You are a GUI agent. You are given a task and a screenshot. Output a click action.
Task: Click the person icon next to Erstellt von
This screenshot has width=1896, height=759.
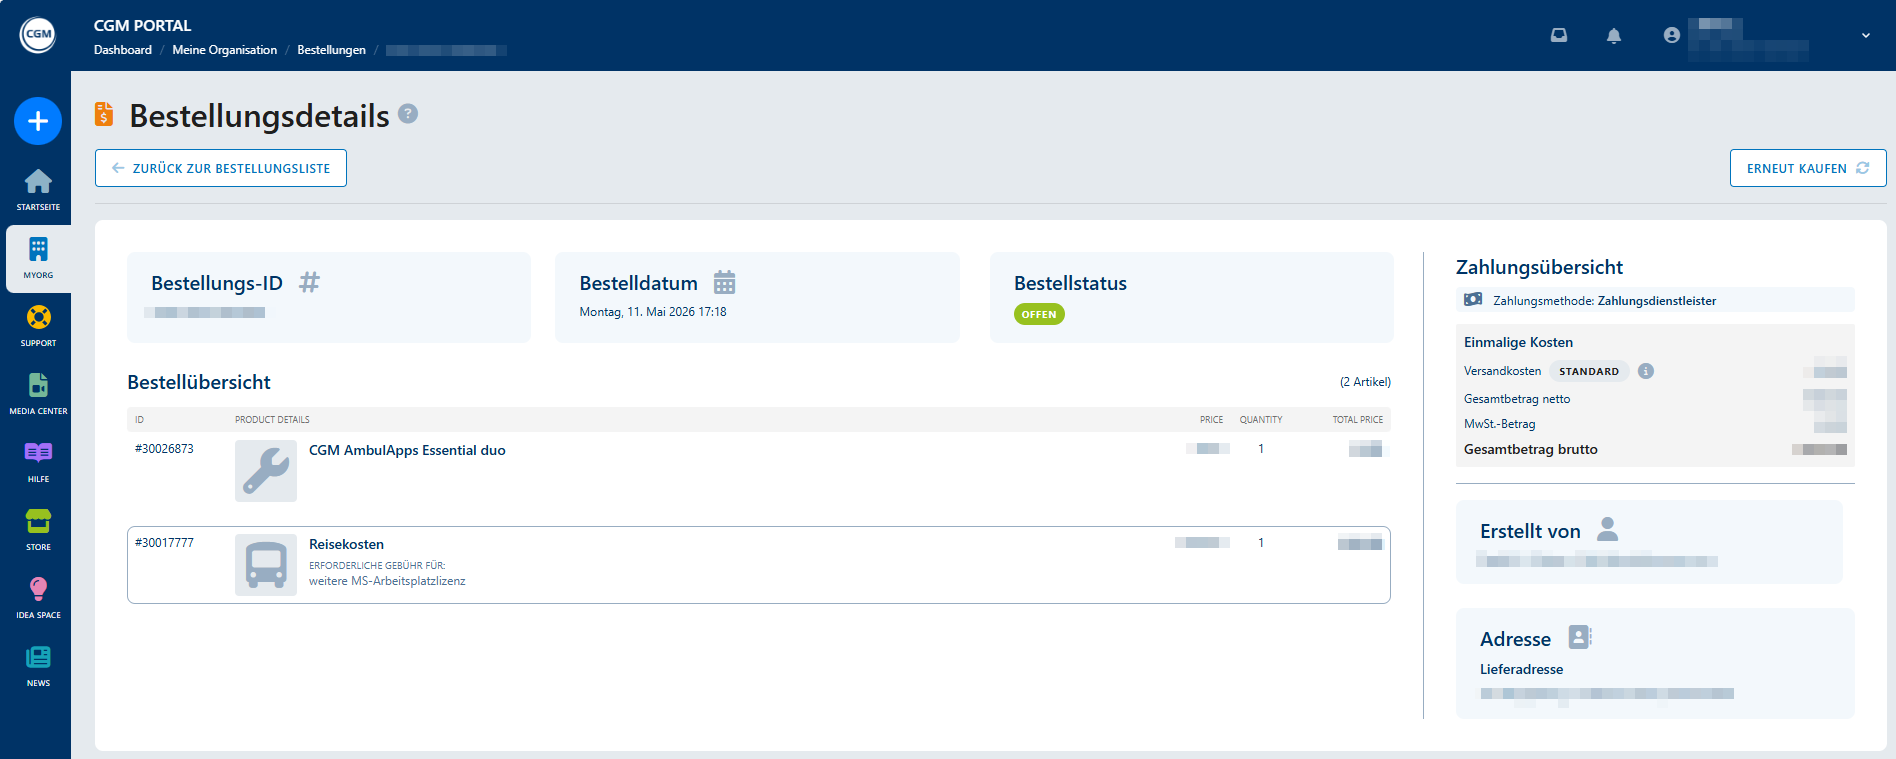tap(1607, 529)
